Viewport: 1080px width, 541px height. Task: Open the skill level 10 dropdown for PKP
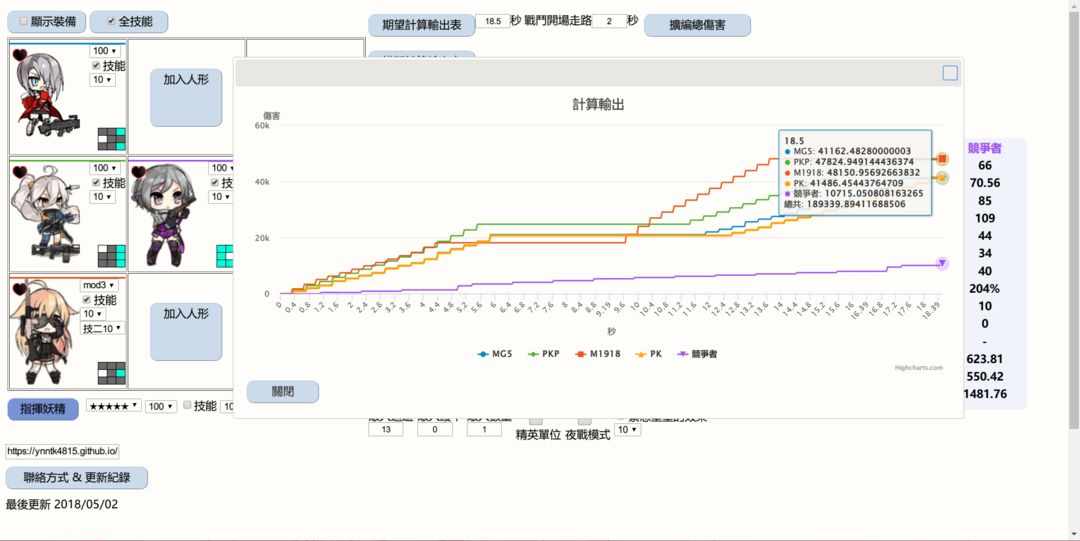pos(102,197)
